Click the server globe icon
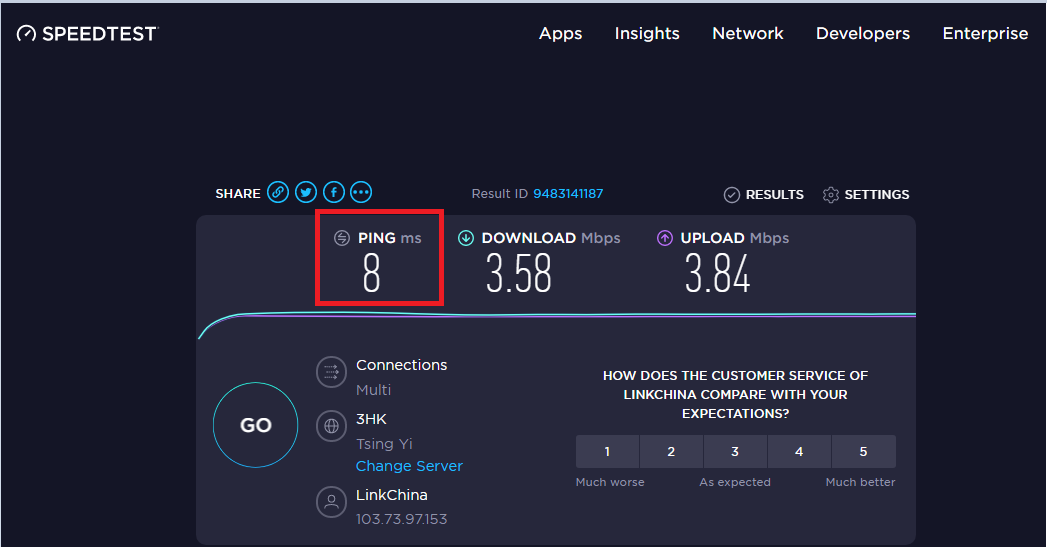The image size is (1047, 547). pyautogui.click(x=331, y=426)
